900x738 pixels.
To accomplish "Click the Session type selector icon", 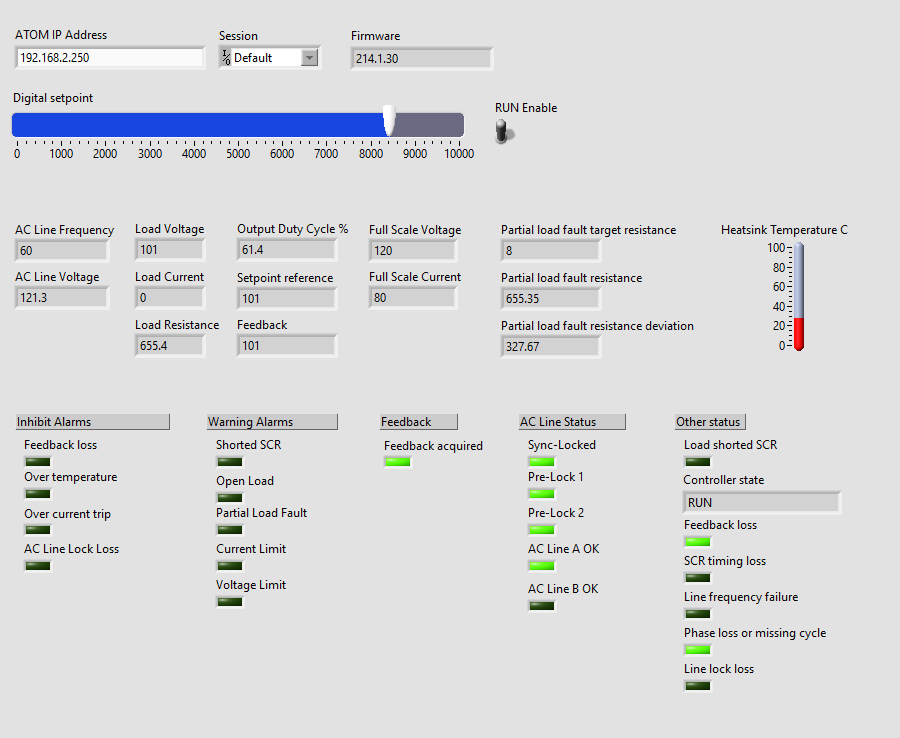I will [x=227, y=57].
